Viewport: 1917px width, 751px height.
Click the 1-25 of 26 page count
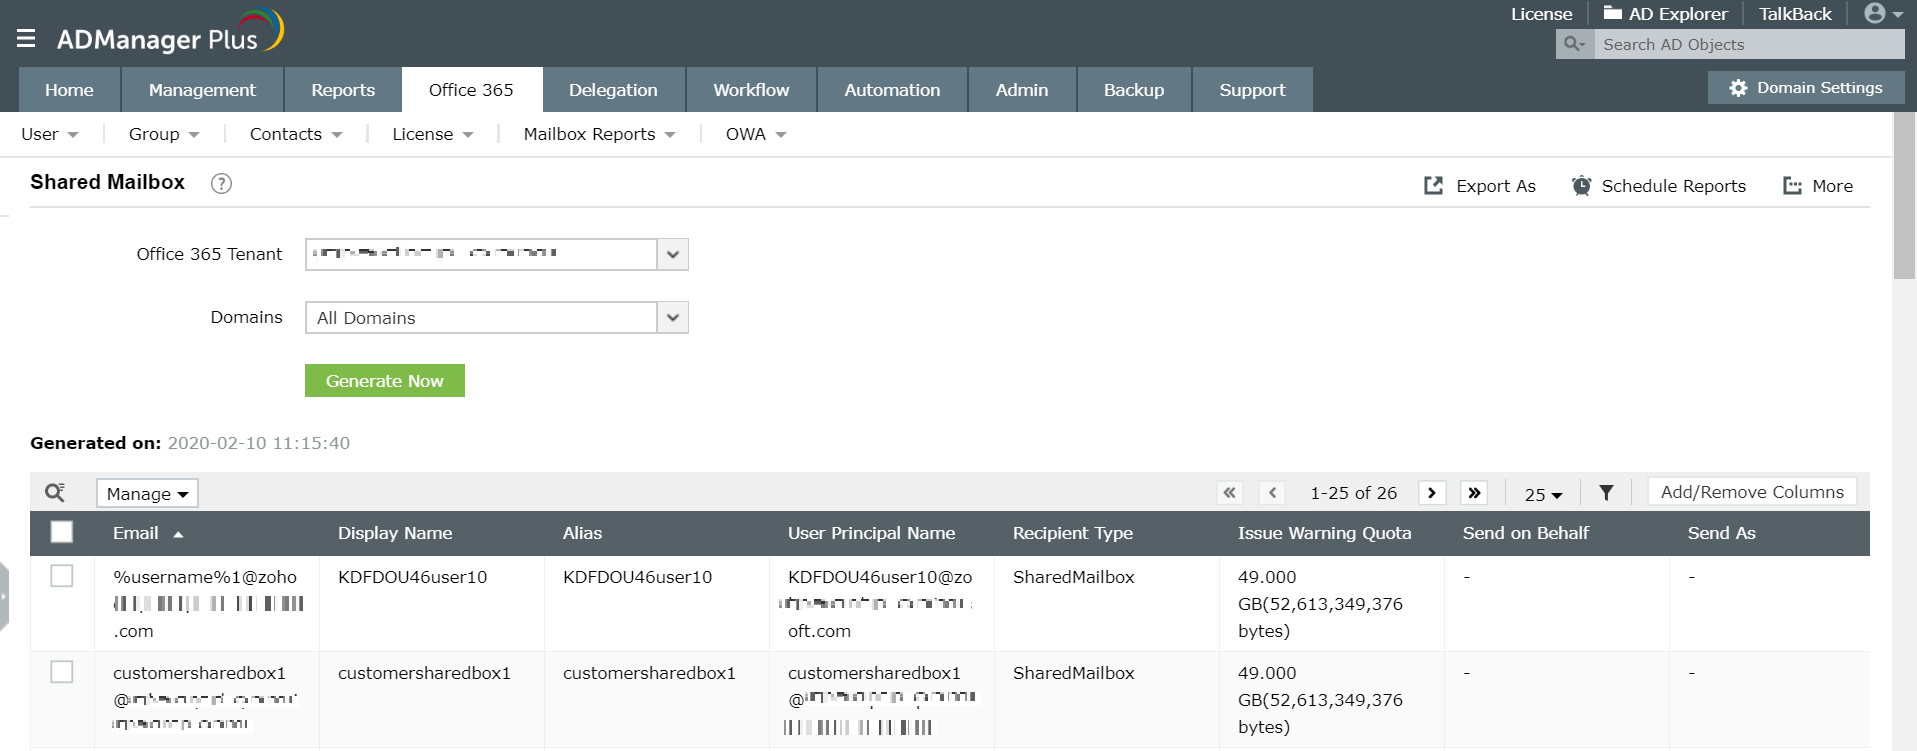click(1353, 493)
